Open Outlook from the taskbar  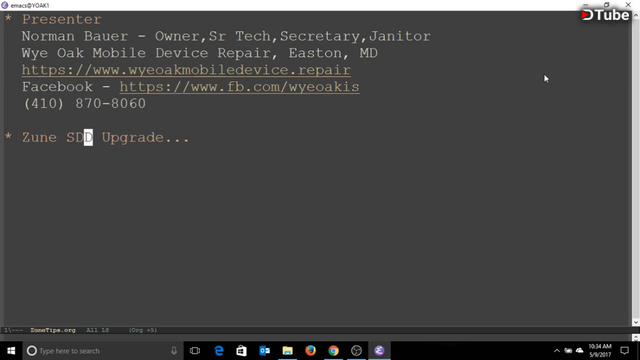[x=264, y=351]
